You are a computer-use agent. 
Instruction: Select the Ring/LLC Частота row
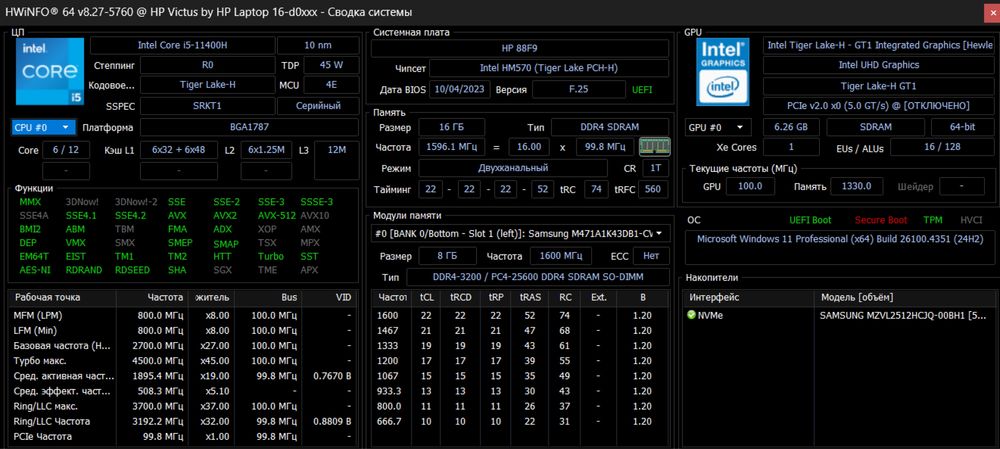tap(184, 422)
